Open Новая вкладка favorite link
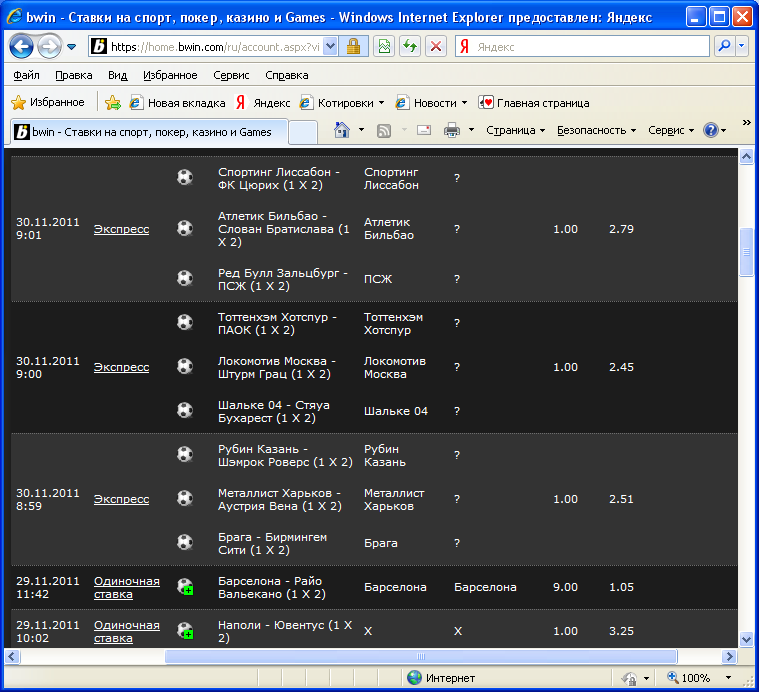The image size is (759, 692). (178, 103)
